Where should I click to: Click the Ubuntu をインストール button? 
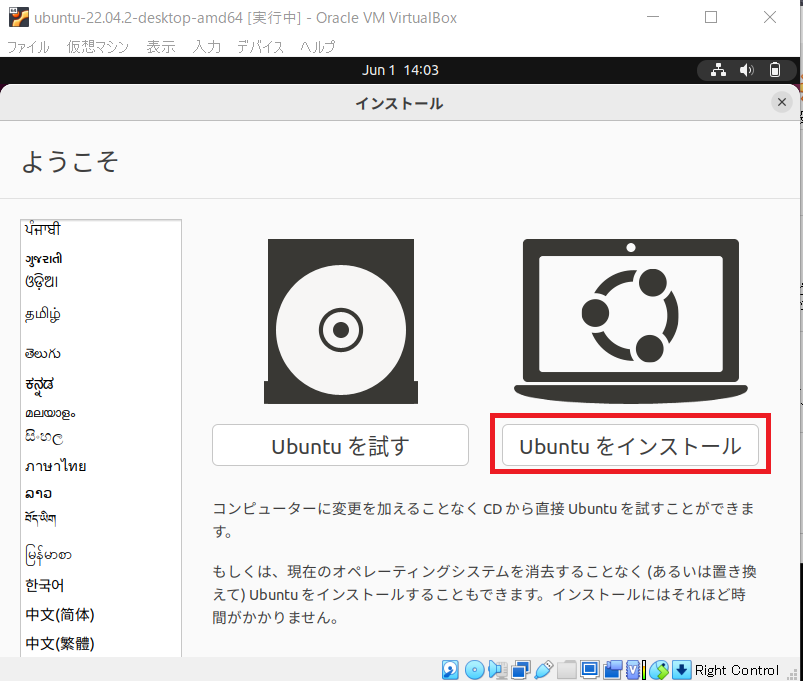[628, 445]
